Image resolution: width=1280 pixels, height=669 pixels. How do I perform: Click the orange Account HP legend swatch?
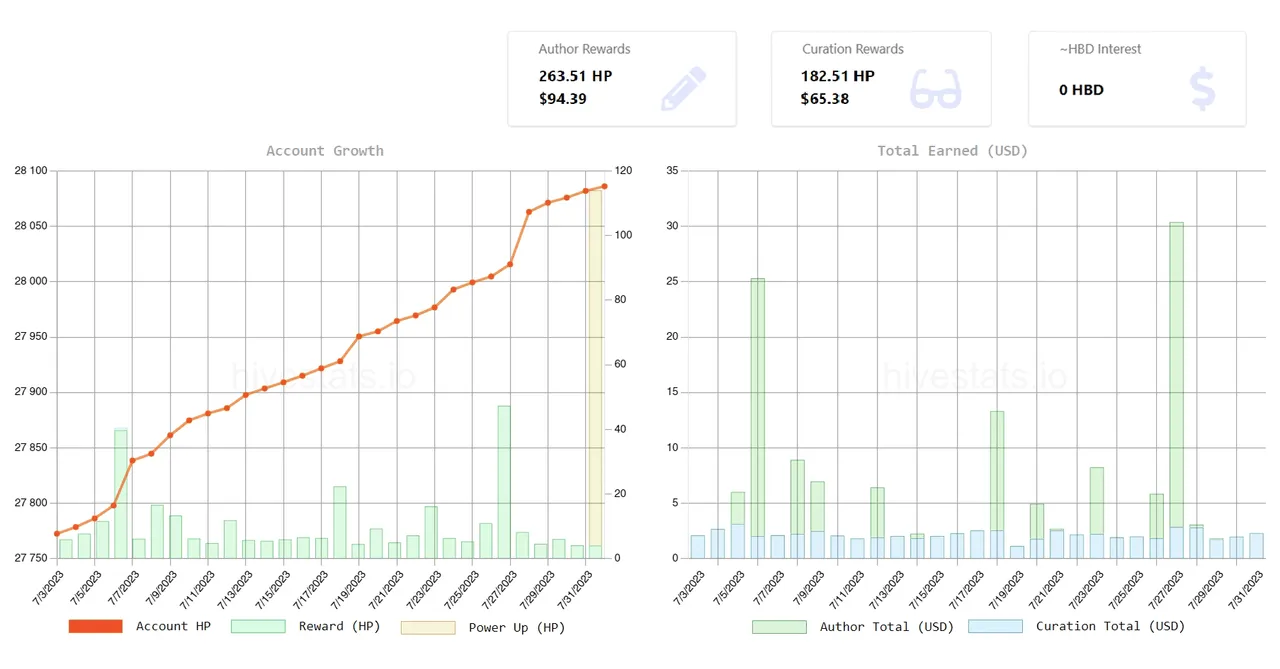[x=95, y=626]
